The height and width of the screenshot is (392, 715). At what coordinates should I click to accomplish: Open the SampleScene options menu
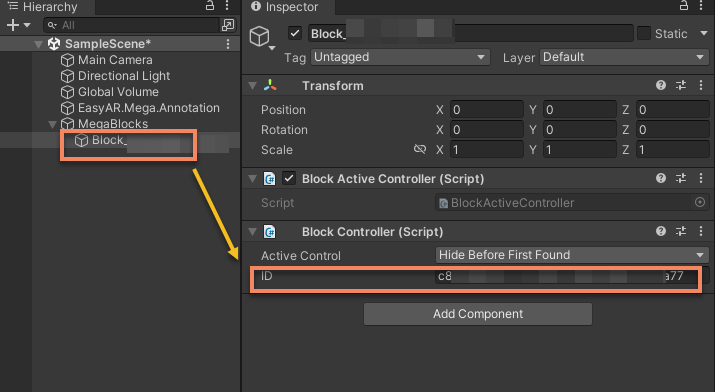[228, 44]
